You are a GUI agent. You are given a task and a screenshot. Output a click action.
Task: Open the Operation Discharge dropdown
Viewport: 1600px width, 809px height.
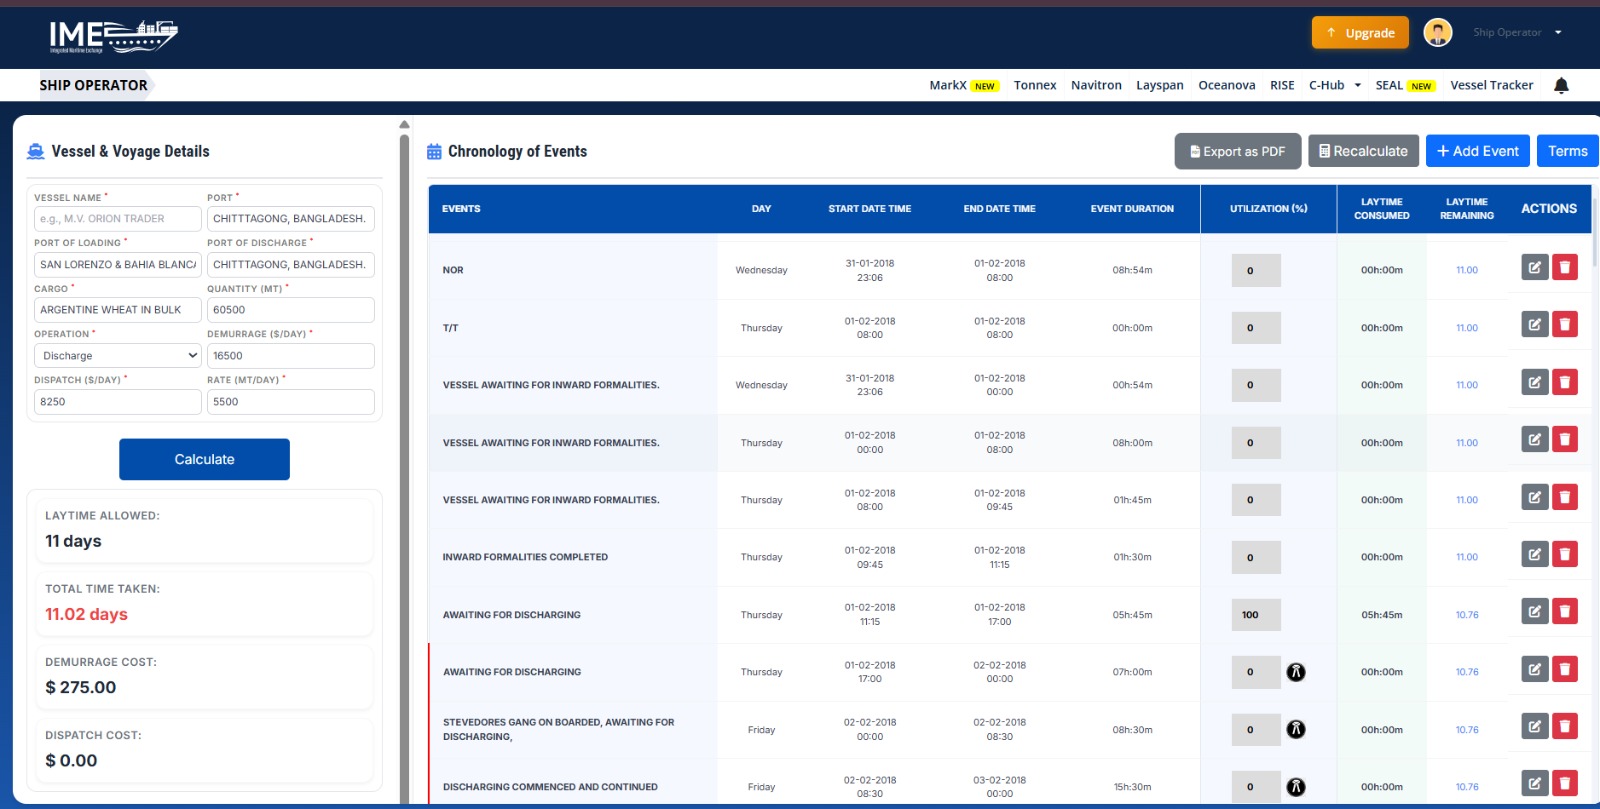(x=118, y=356)
